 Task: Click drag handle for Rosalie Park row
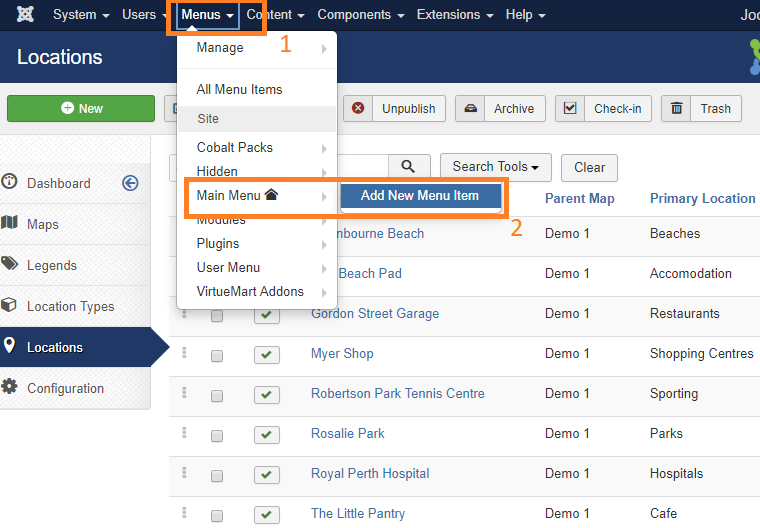[184, 432]
